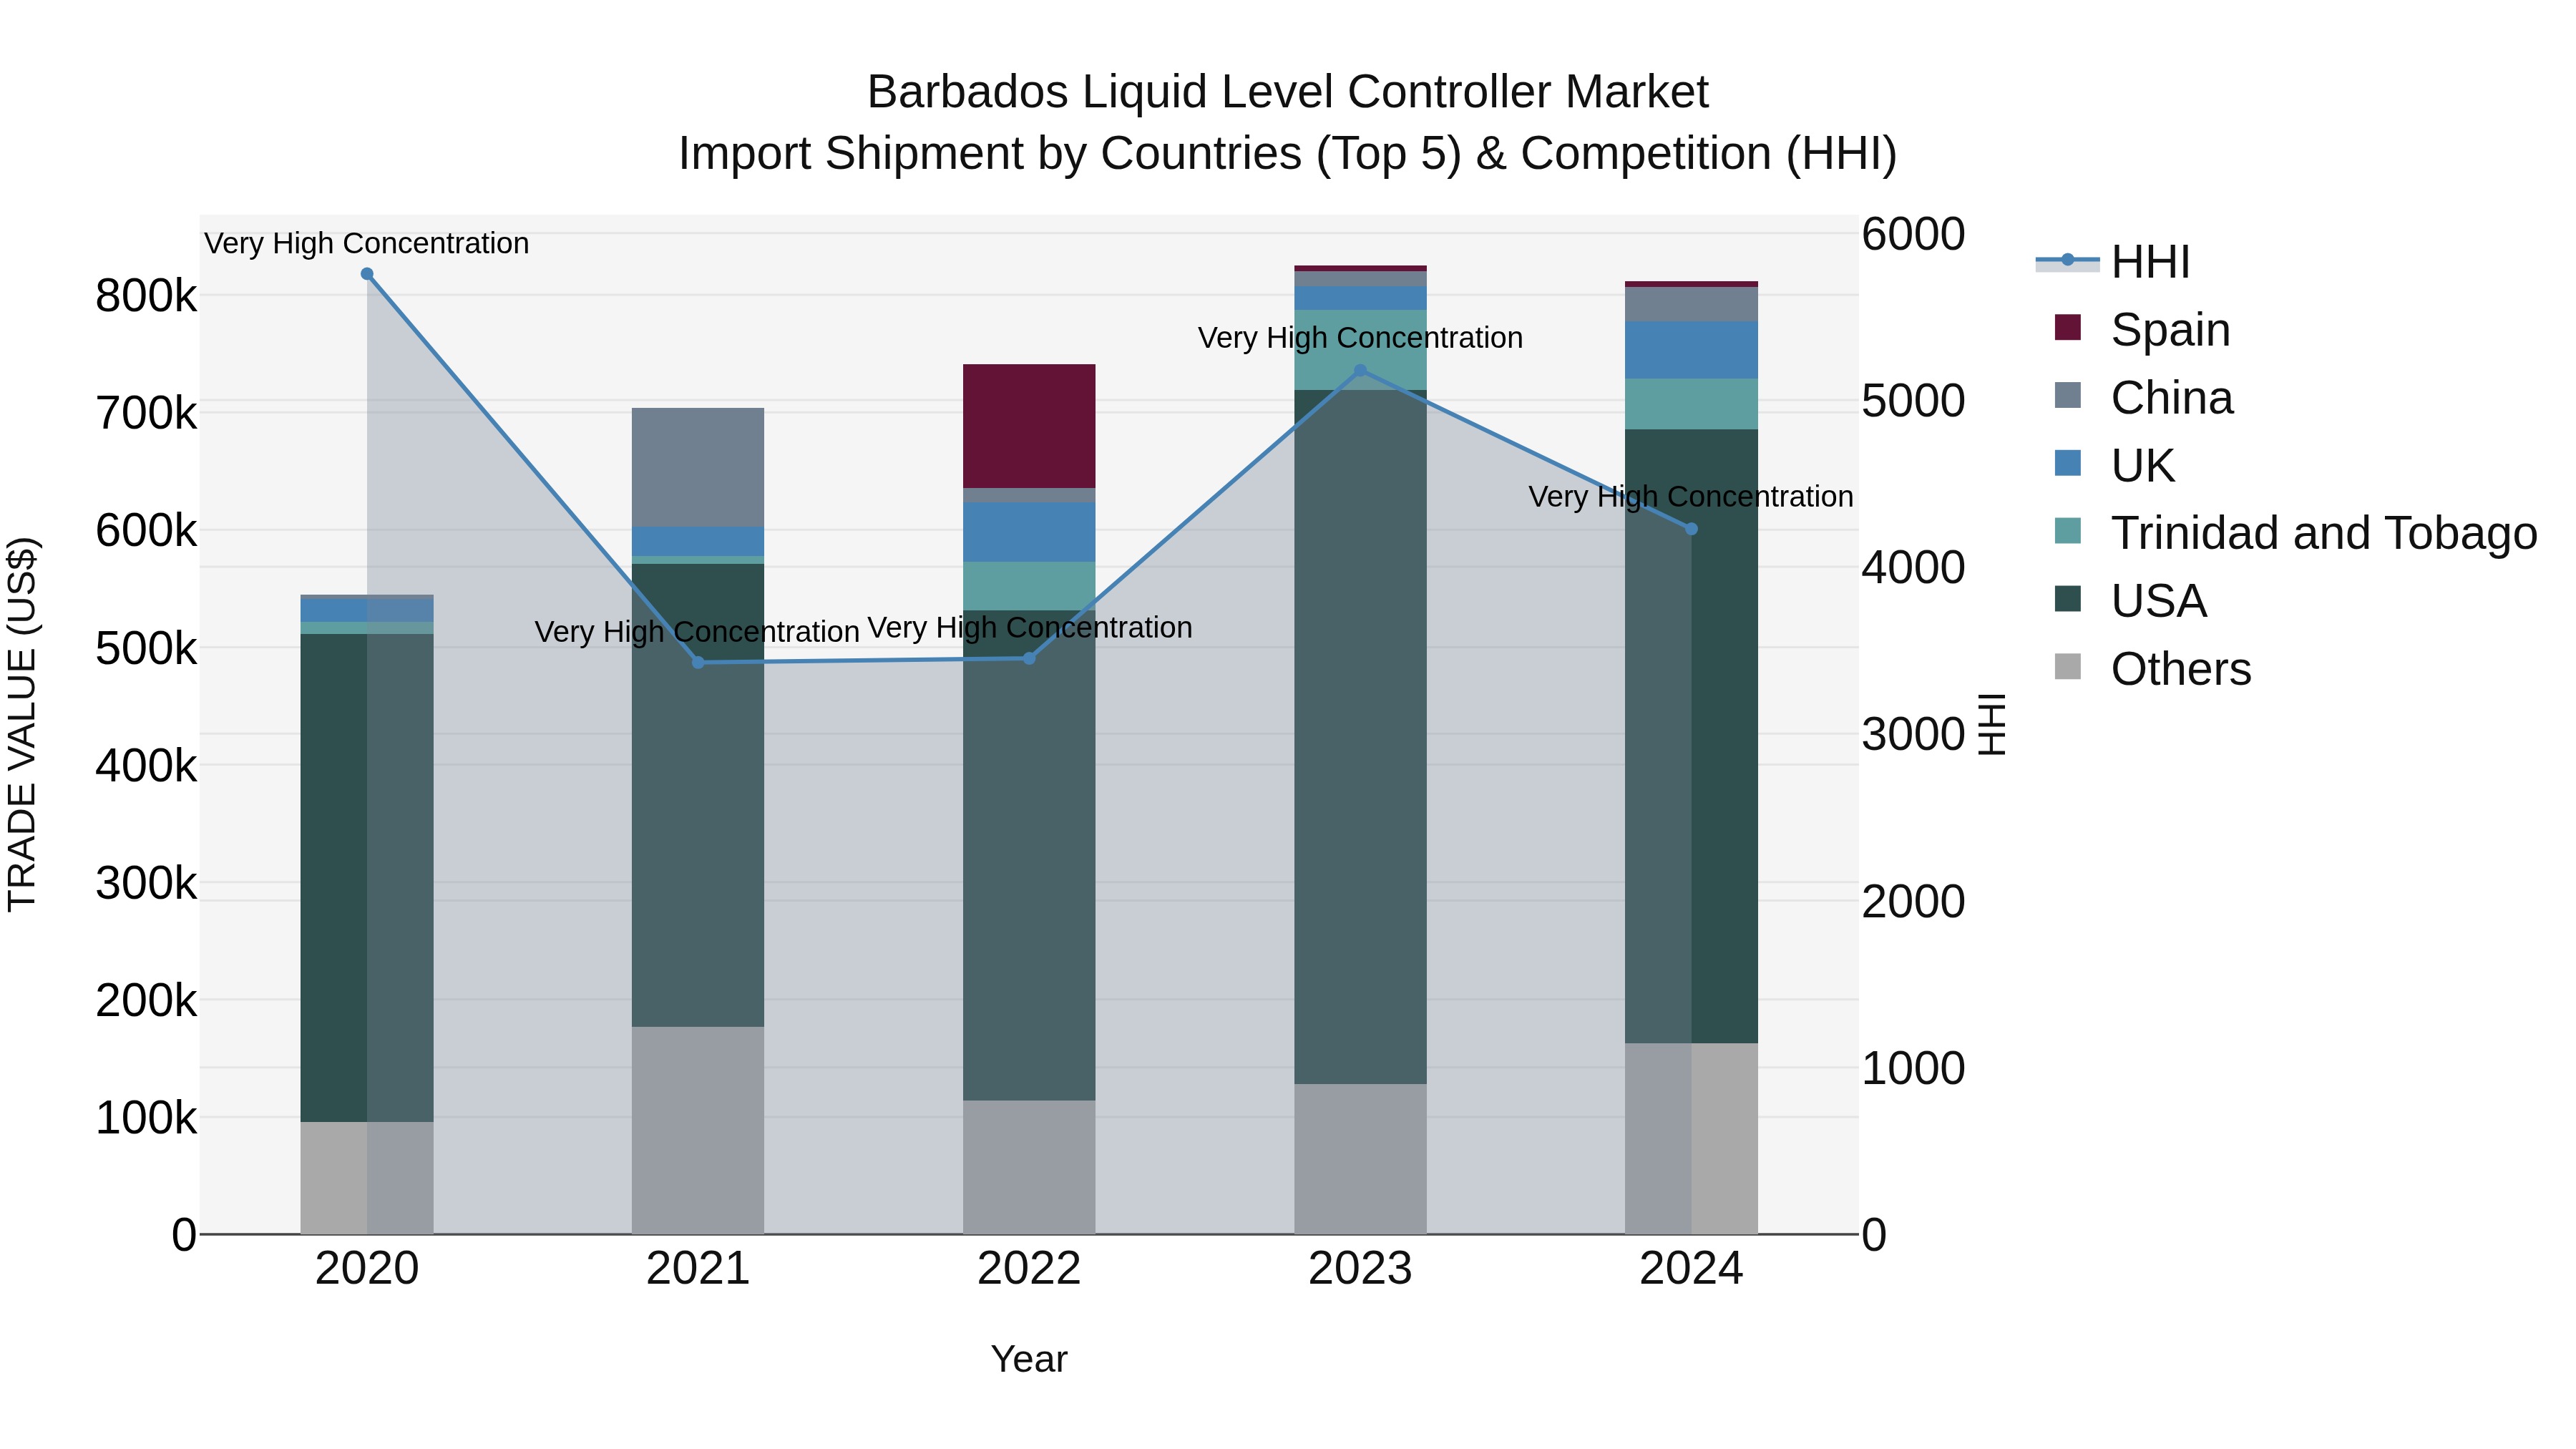This screenshot has height=1449, width=2576.
Task: Toggle the HHI line in legend
Action: 2112,262
